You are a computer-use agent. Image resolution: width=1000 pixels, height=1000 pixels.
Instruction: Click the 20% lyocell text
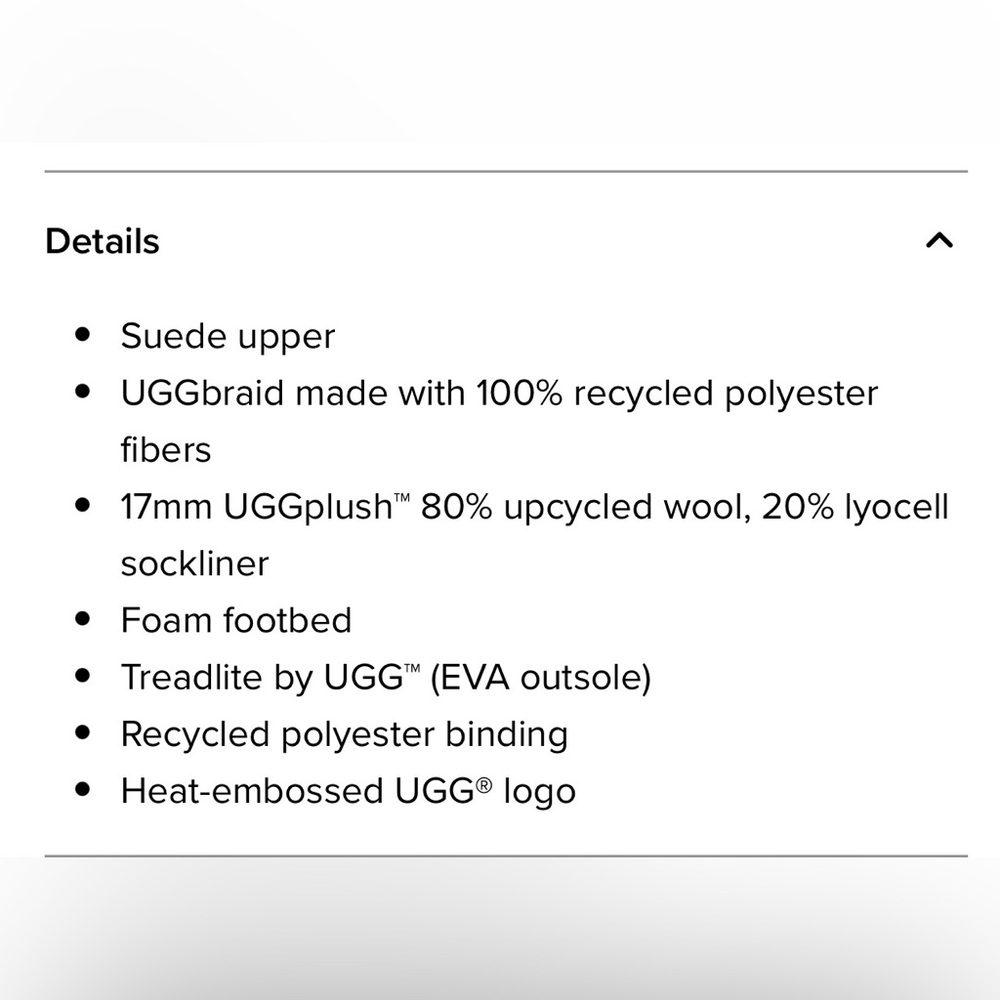(855, 507)
